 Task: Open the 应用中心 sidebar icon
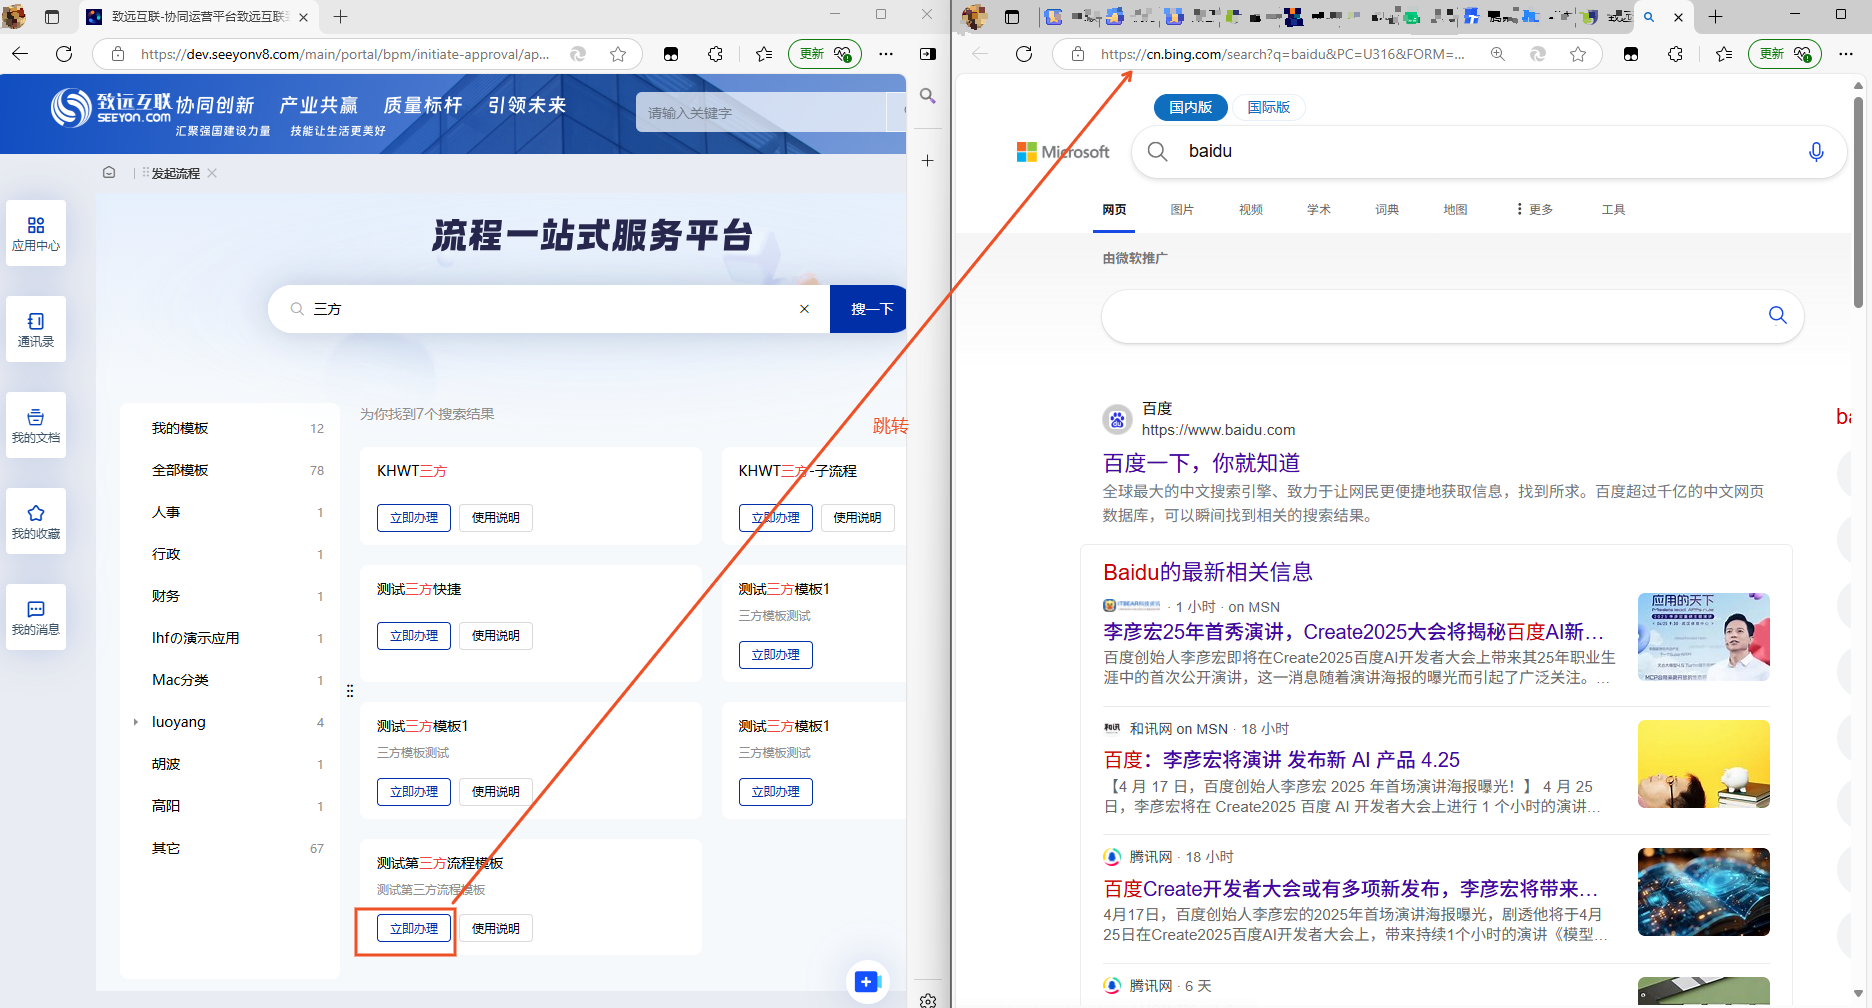coord(36,233)
